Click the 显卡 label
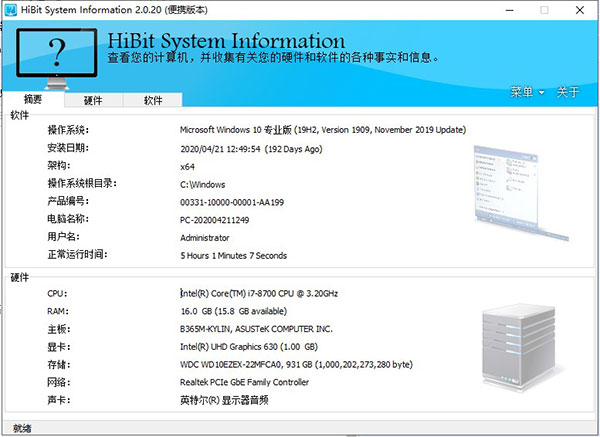 [59, 347]
